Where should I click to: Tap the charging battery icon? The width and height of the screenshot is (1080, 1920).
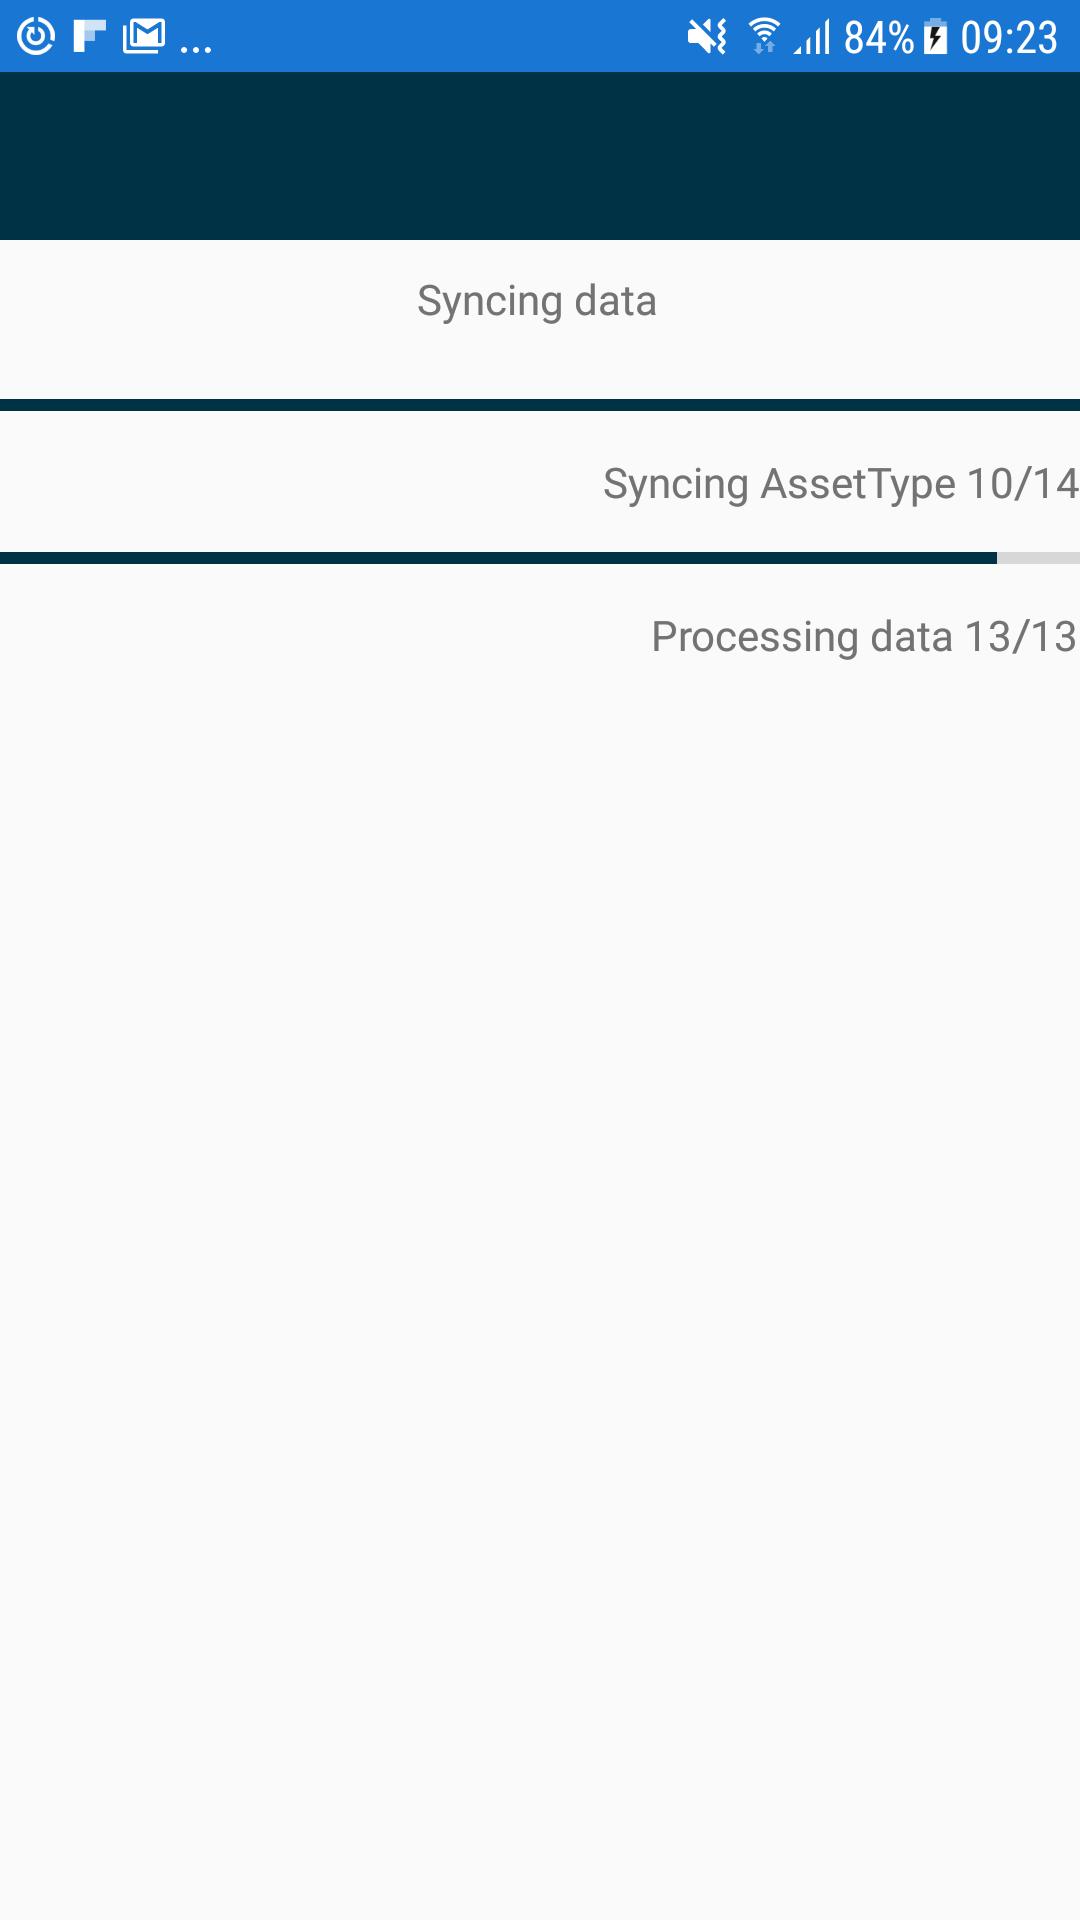935,37
